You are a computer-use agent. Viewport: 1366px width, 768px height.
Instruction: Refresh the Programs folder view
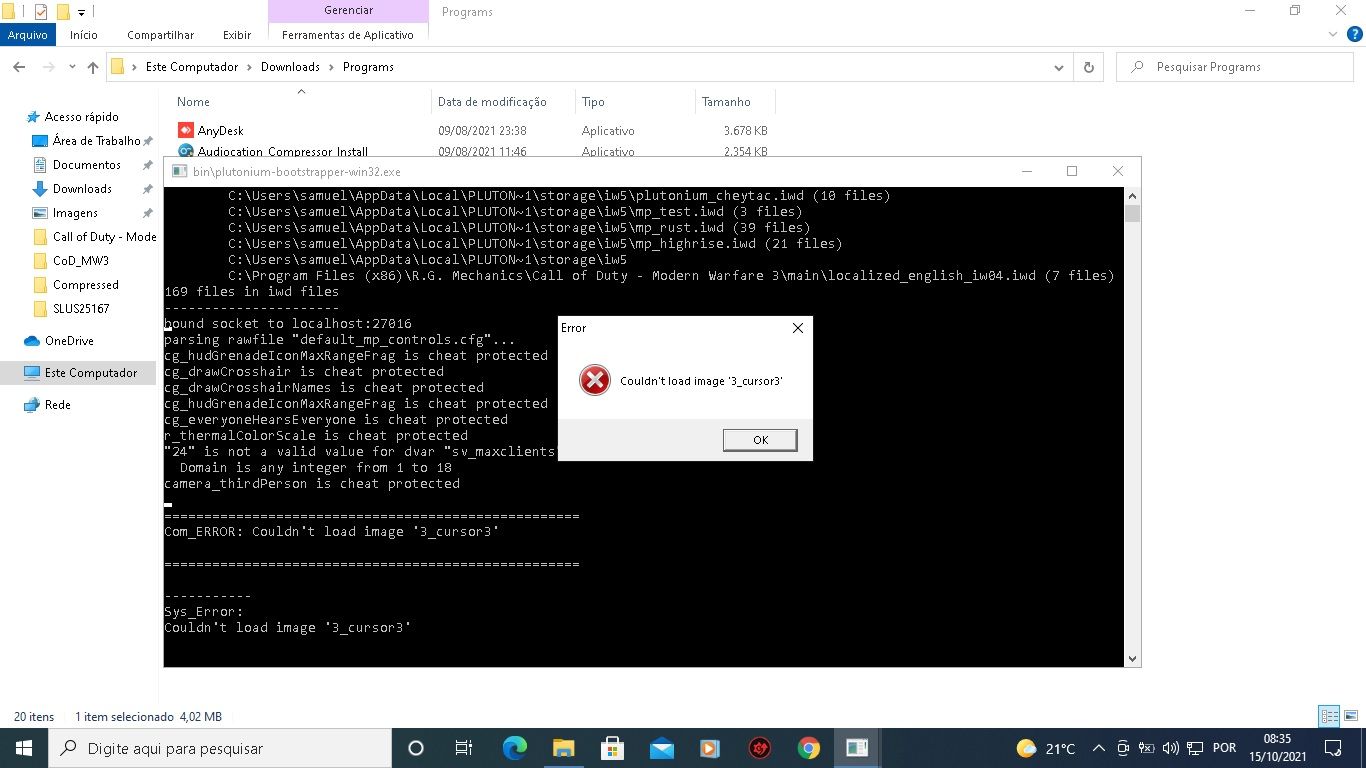click(1088, 67)
